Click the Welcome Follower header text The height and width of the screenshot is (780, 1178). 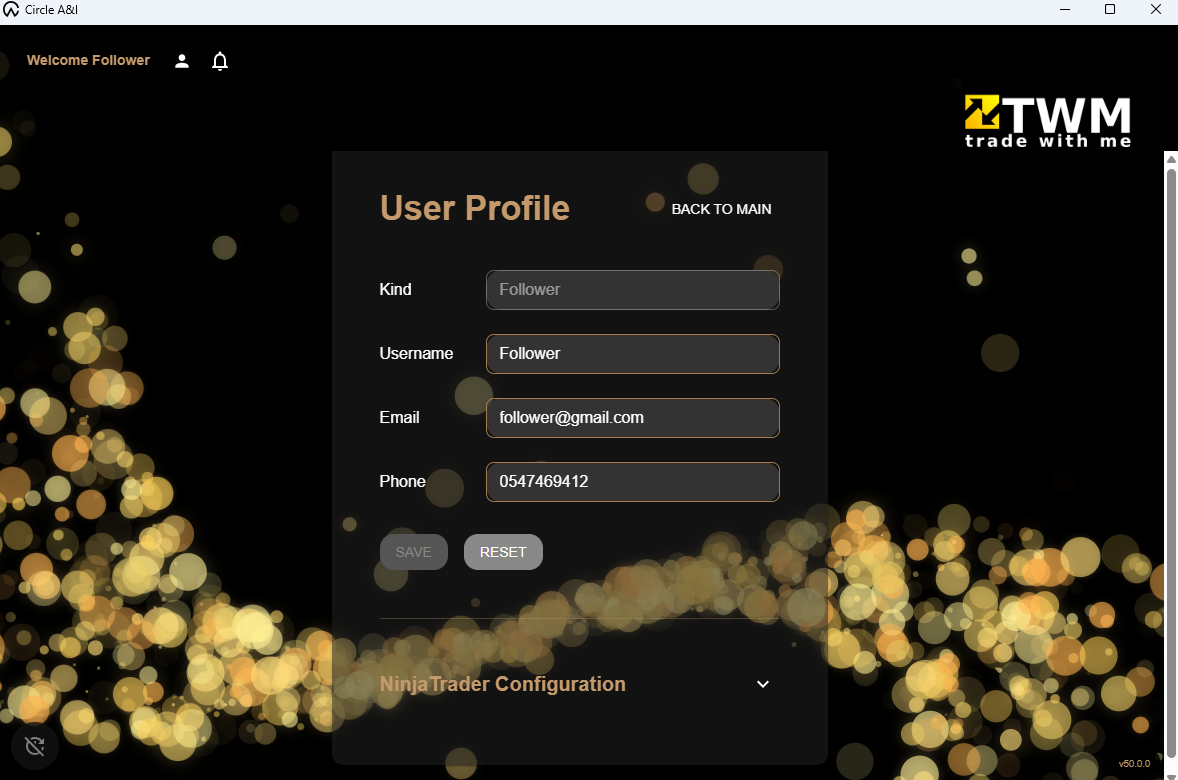88,60
